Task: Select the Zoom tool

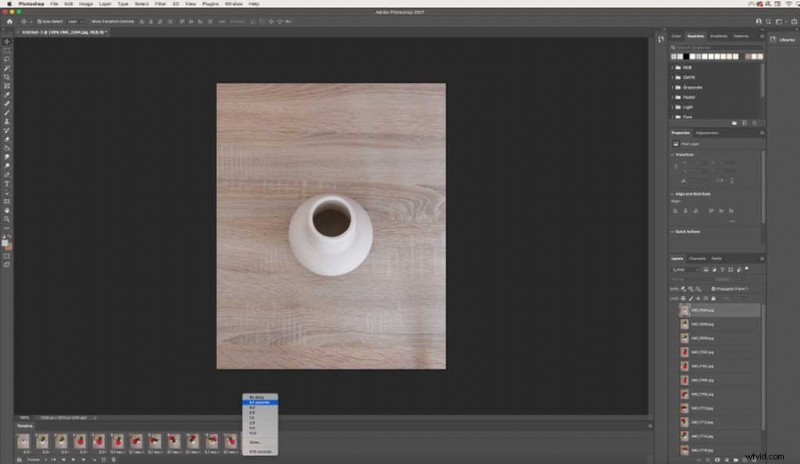Action: (x=7, y=219)
